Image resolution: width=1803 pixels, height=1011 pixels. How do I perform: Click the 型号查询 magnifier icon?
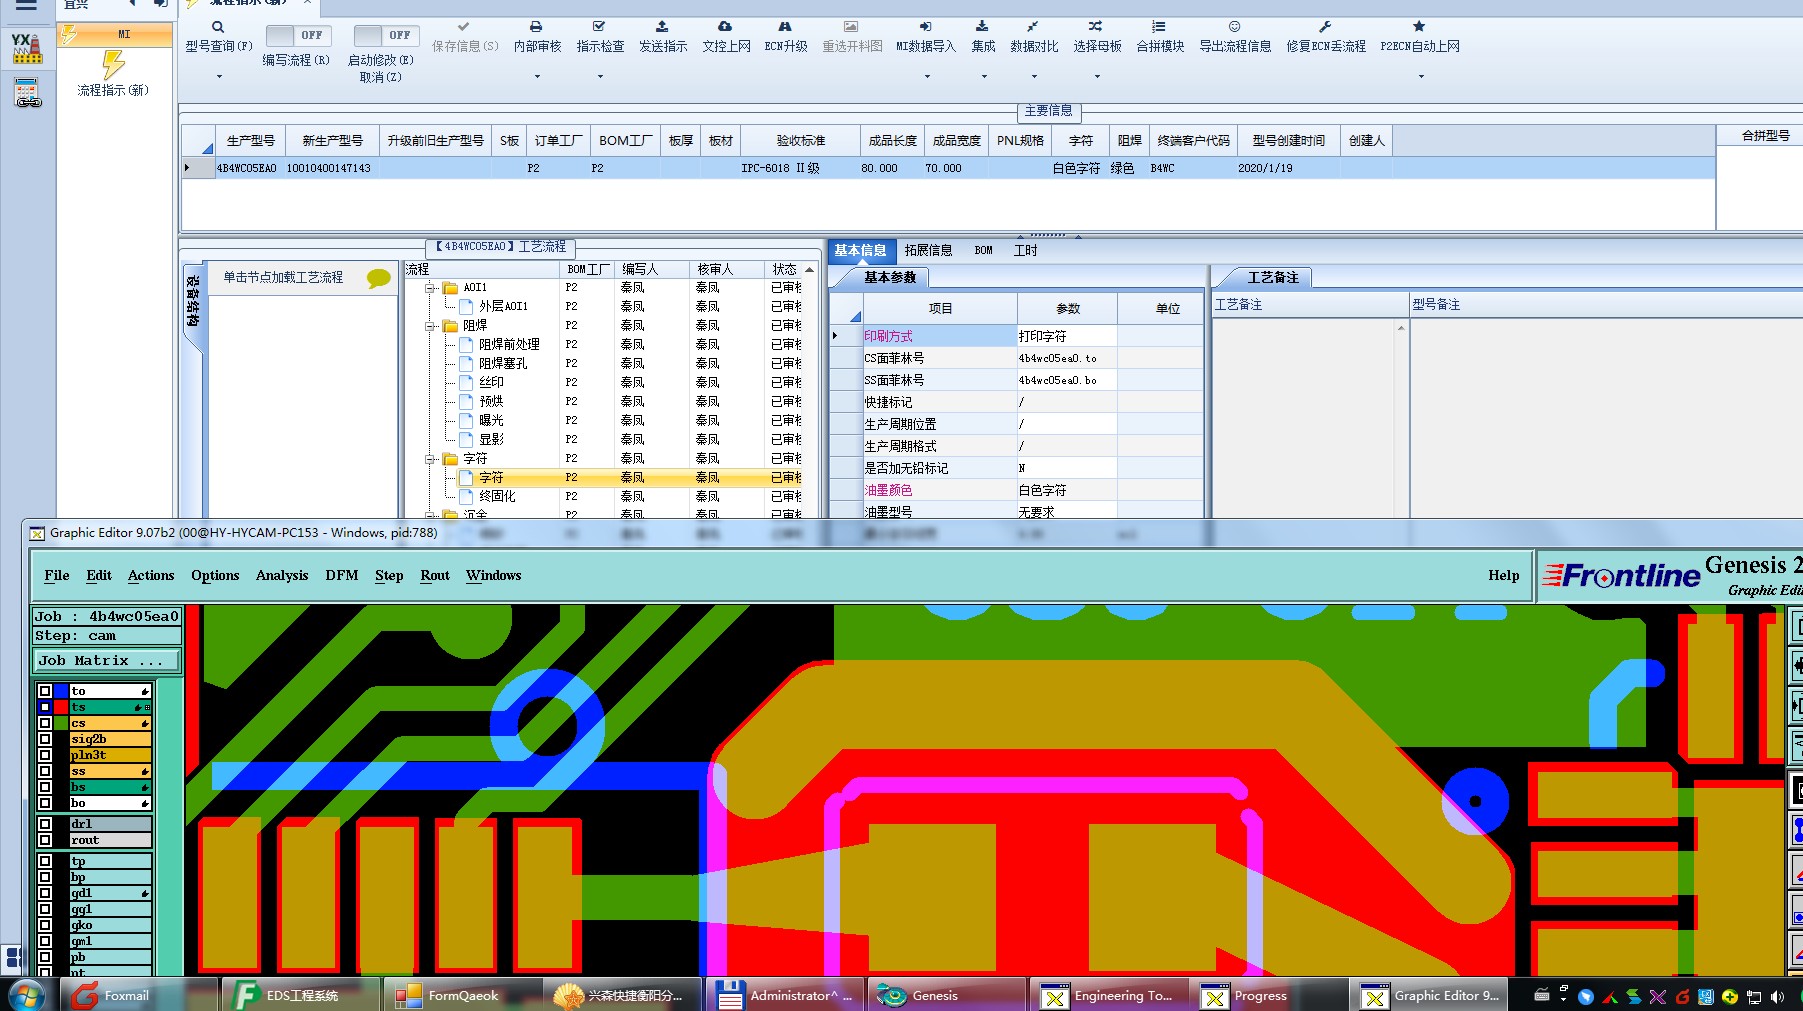point(218,27)
